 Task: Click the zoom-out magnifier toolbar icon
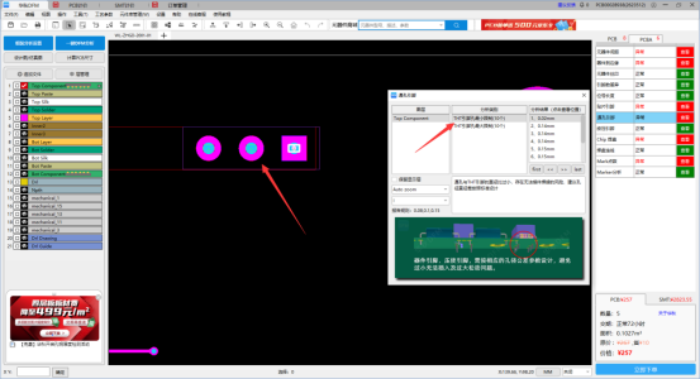pos(280,25)
